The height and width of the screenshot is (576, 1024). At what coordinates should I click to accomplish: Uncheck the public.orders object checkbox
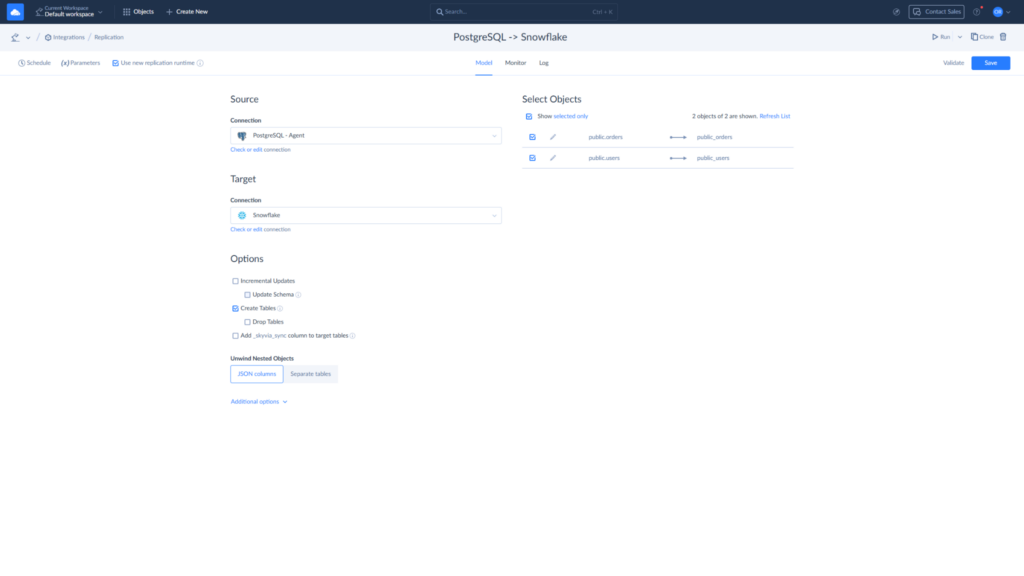[x=532, y=137]
